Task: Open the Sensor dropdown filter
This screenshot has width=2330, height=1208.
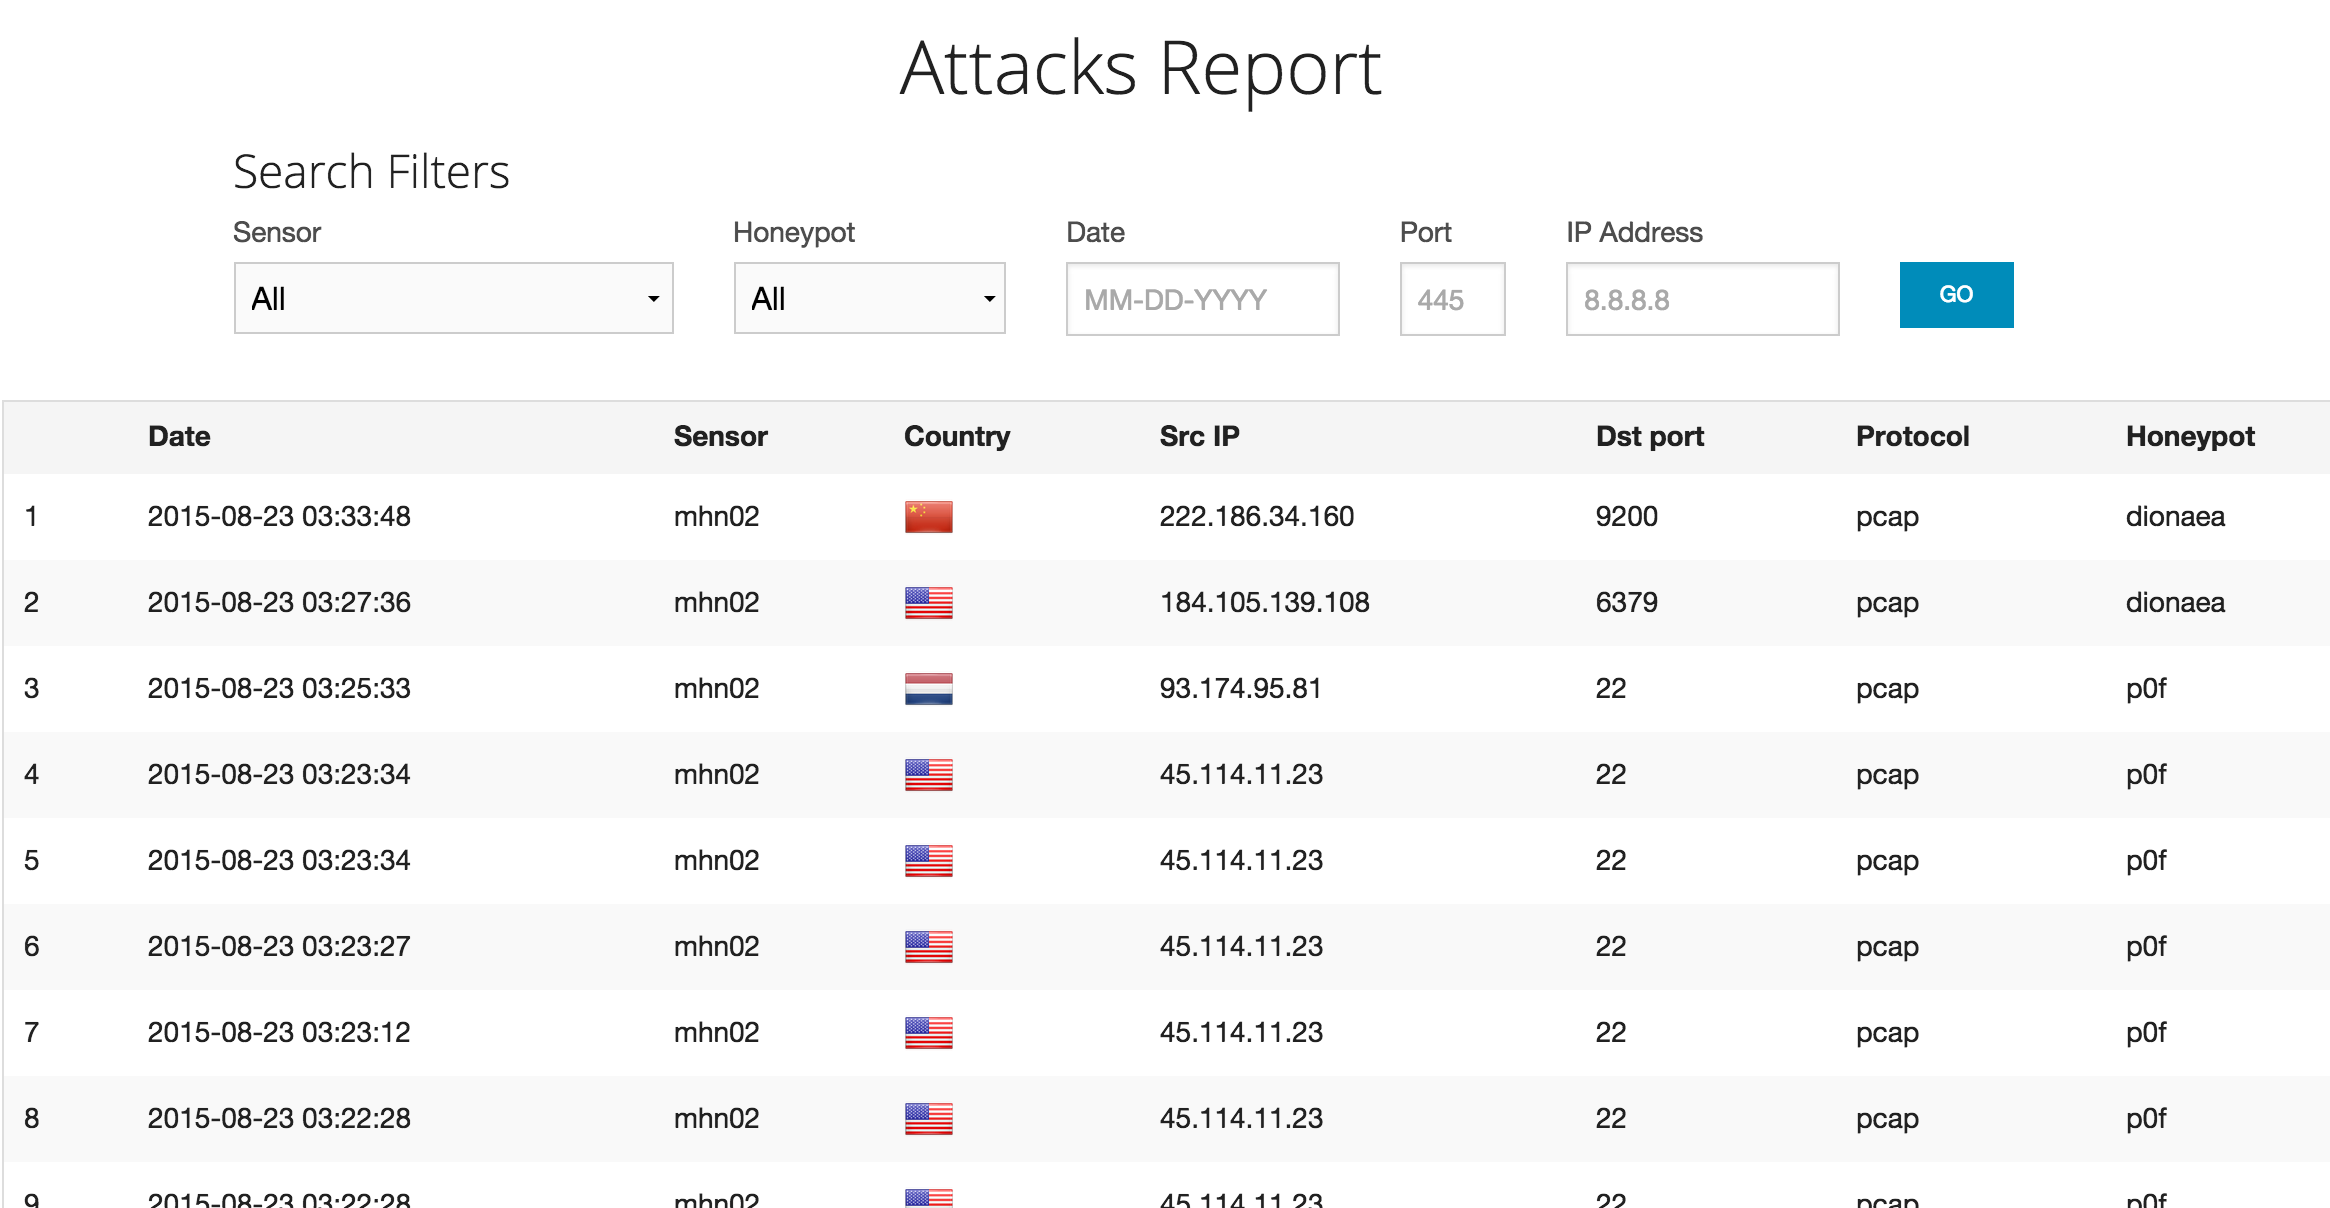Action: pos(453,298)
